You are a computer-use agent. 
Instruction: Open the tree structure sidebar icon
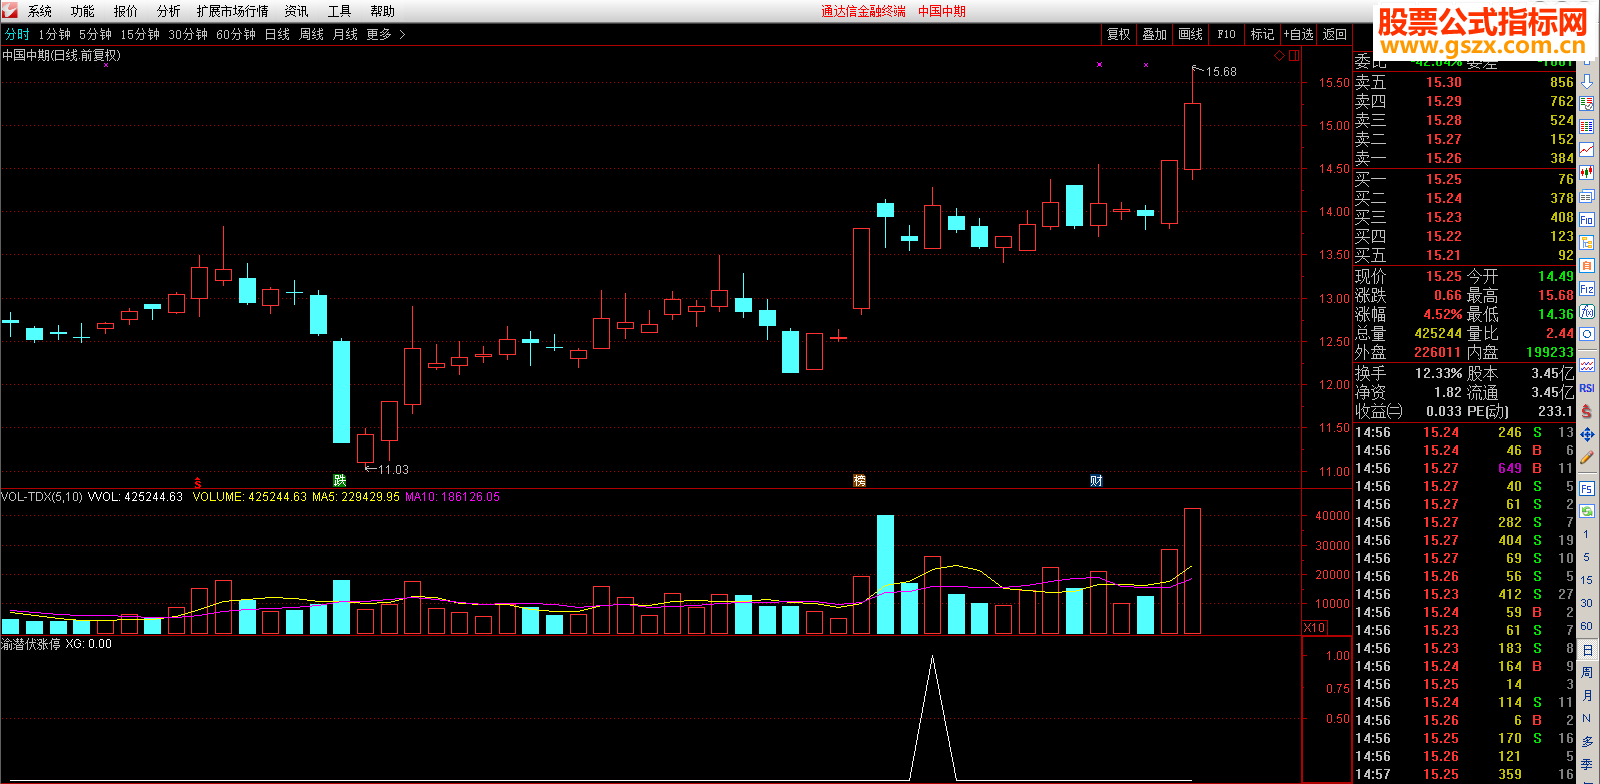tap(1587, 243)
